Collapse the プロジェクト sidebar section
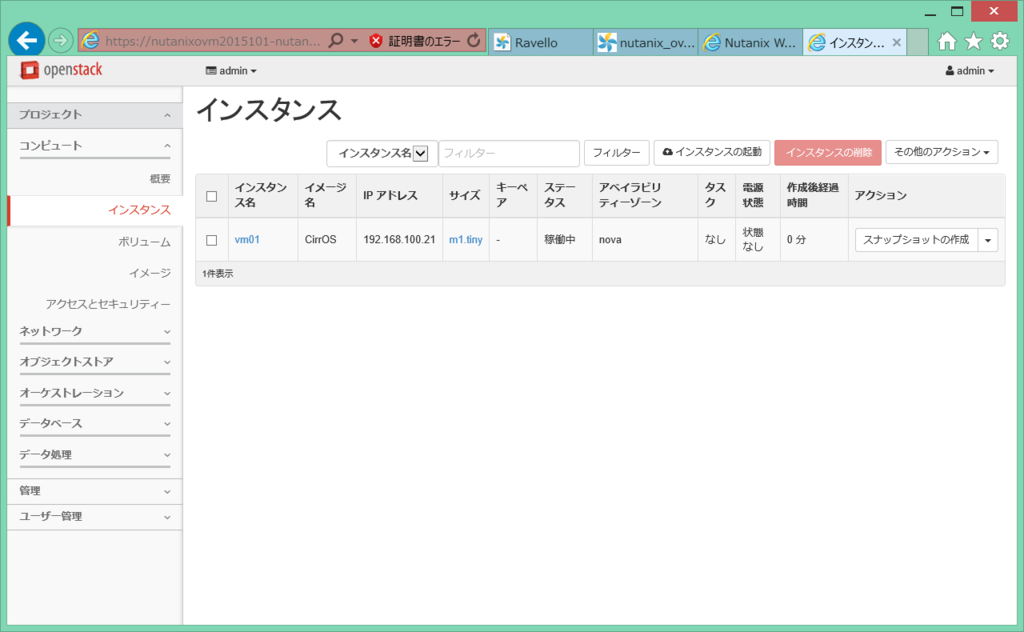 click(x=95, y=115)
